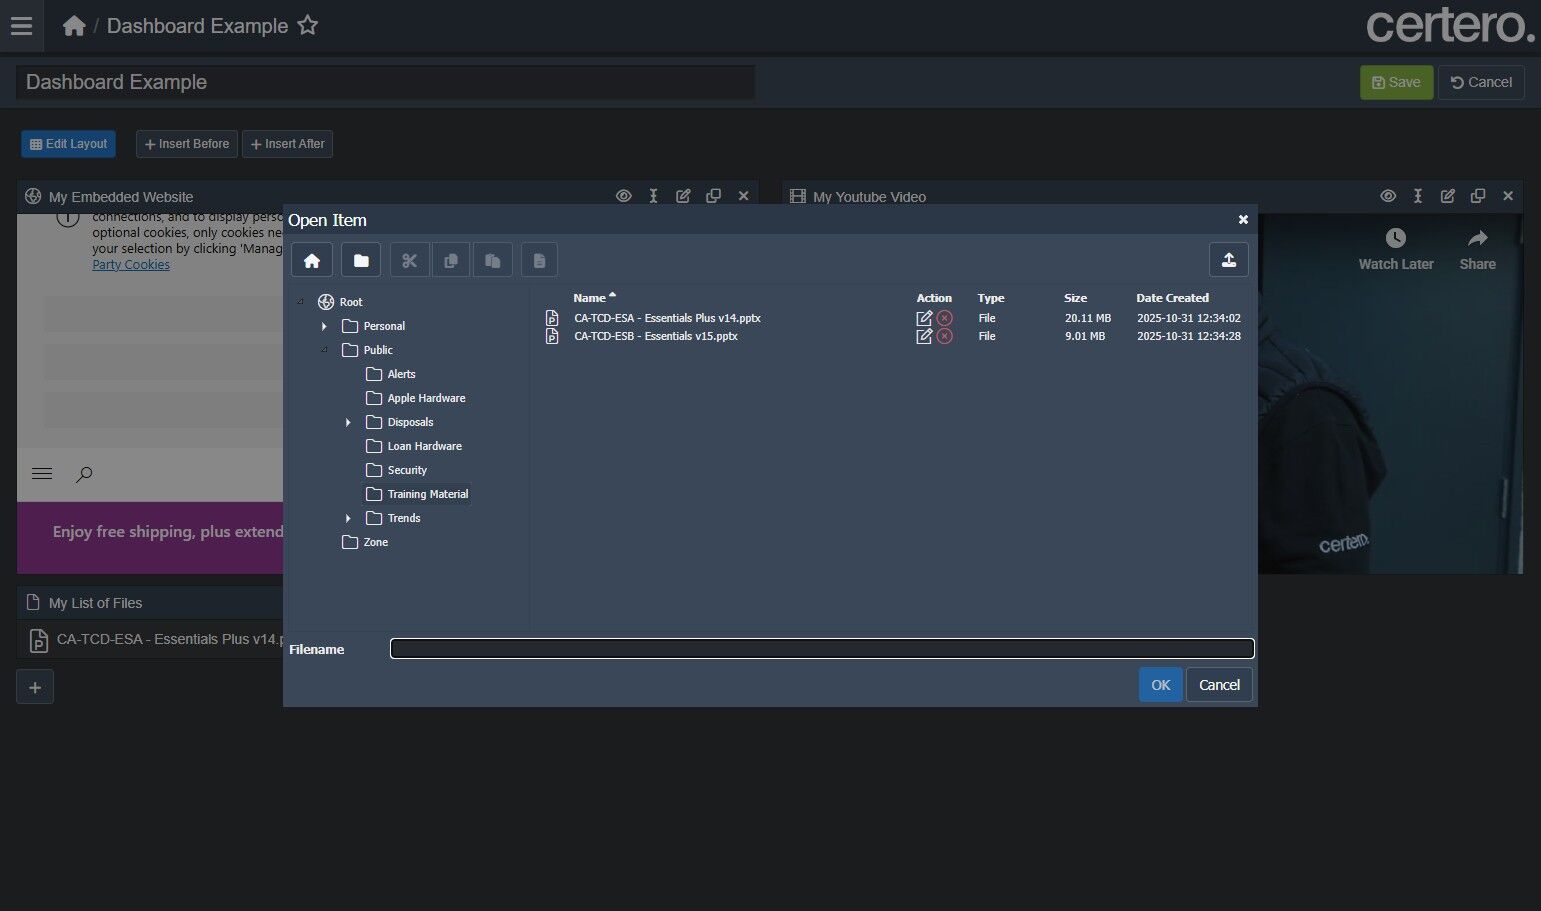Click the new folder icon in dialog
Viewport: 1541px width, 911px height.
coord(361,260)
